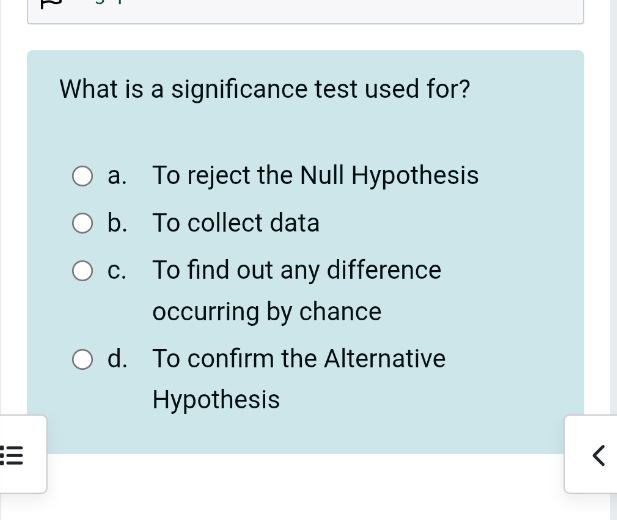Click answer text 'To reject the Null Hypothesis'
617x520 pixels.
[315, 176]
